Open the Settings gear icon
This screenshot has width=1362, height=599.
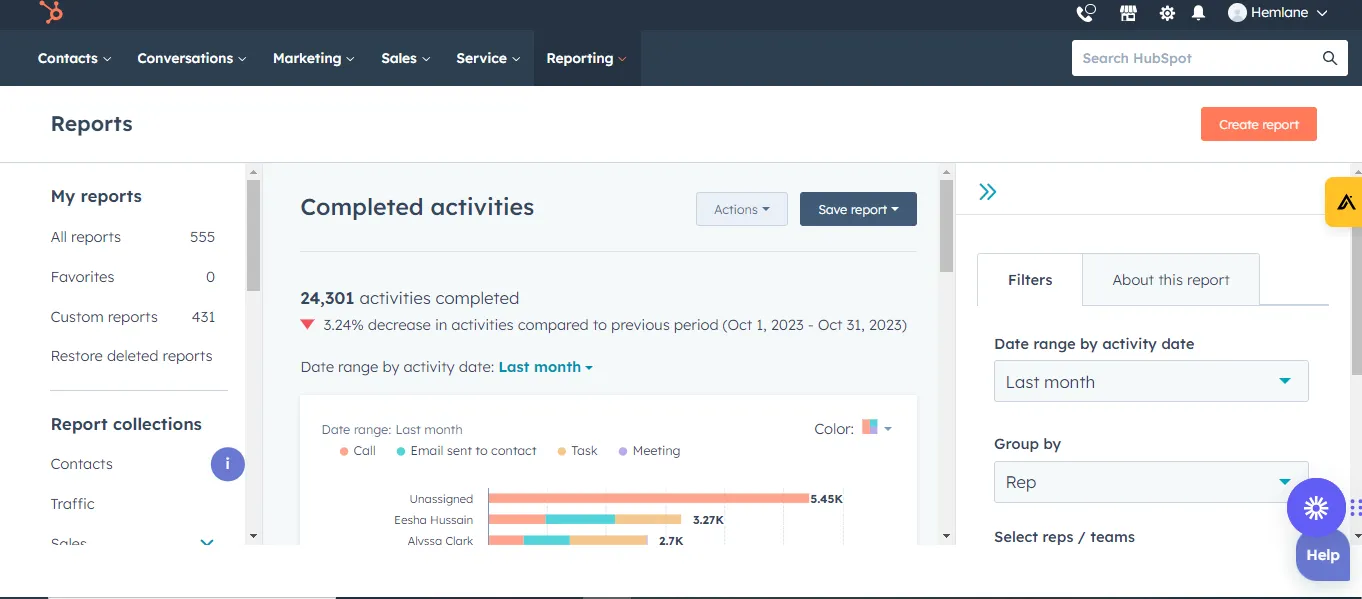(1167, 13)
